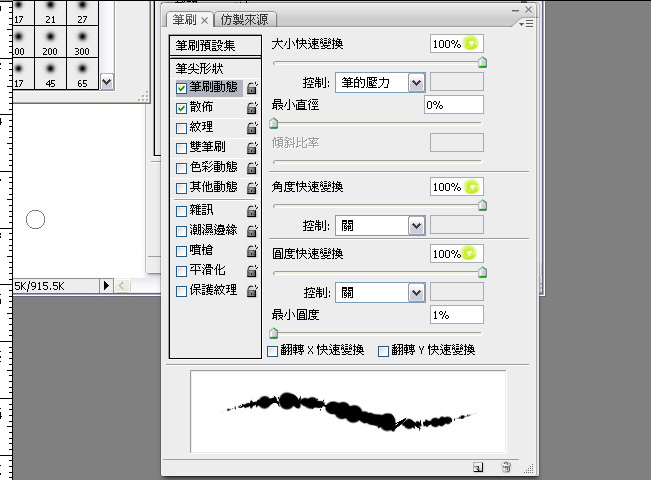
Task: Adjust the 角度快速變換 slider handle
Action: (x=482, y=206)
